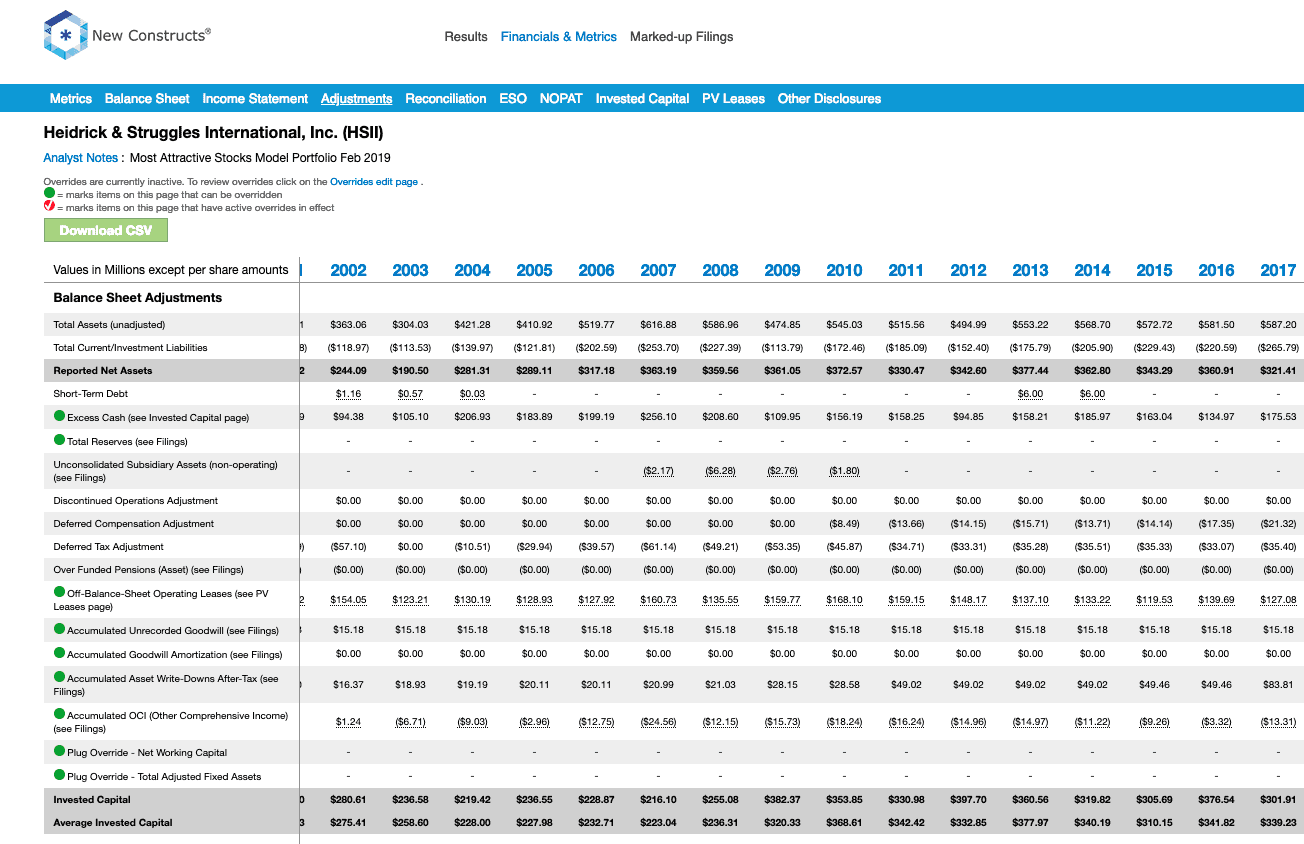This screenshot has height=844, width=1304.
Task: Click green dot beside Accumulated Goodwill Amortization
Action: (x=60, y=653)
